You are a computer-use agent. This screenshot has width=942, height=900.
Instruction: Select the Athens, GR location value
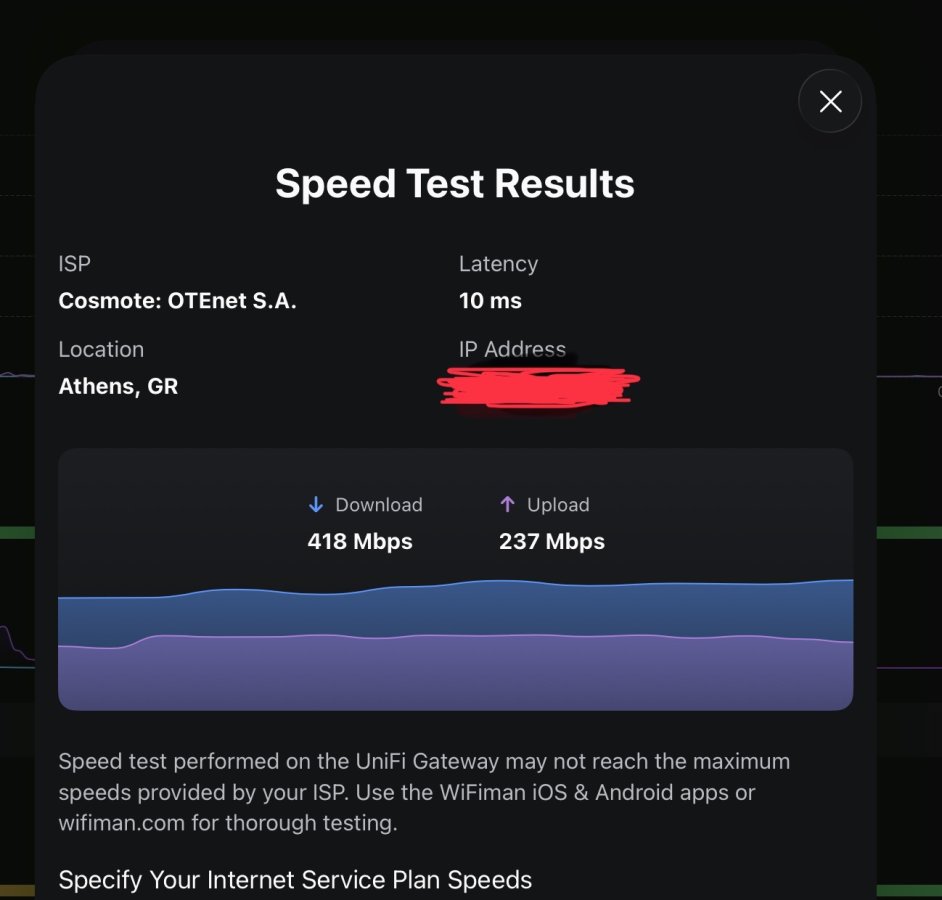118,386
